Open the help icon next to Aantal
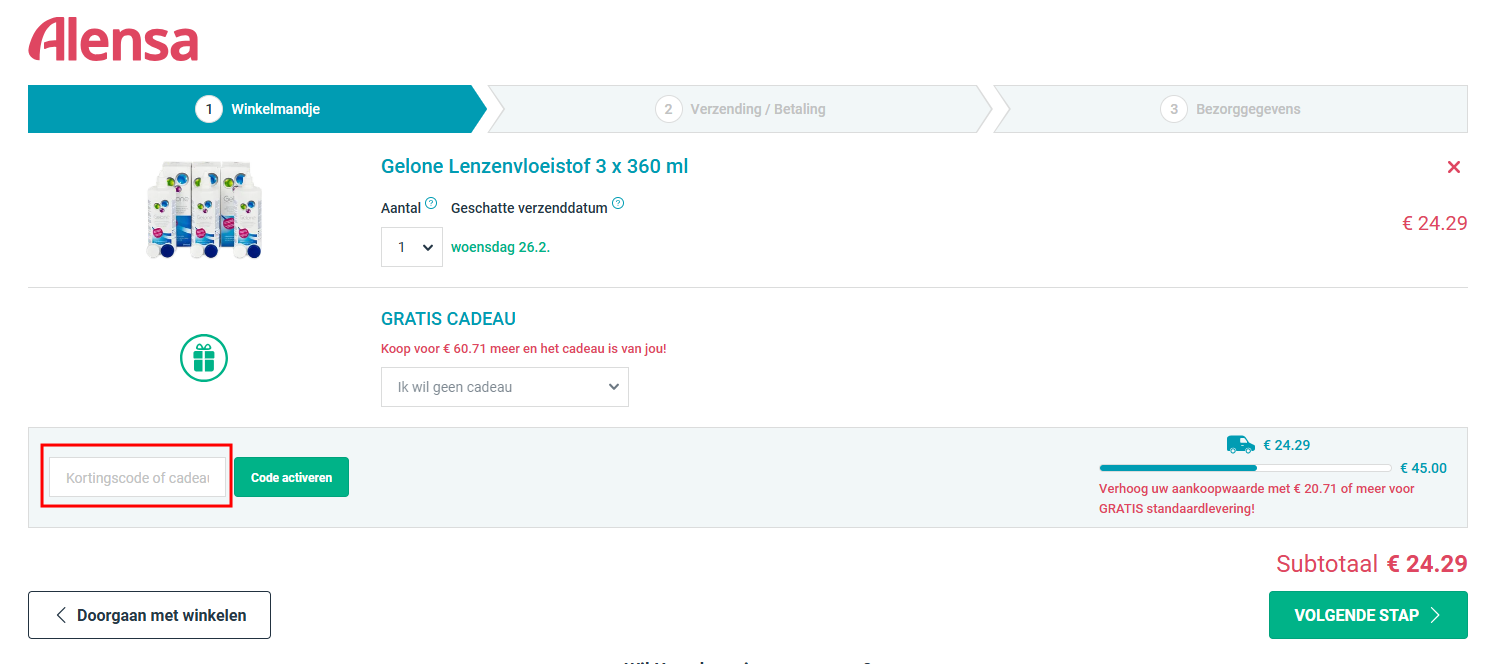Viewport: 1489px width, 664px height. 431,203
